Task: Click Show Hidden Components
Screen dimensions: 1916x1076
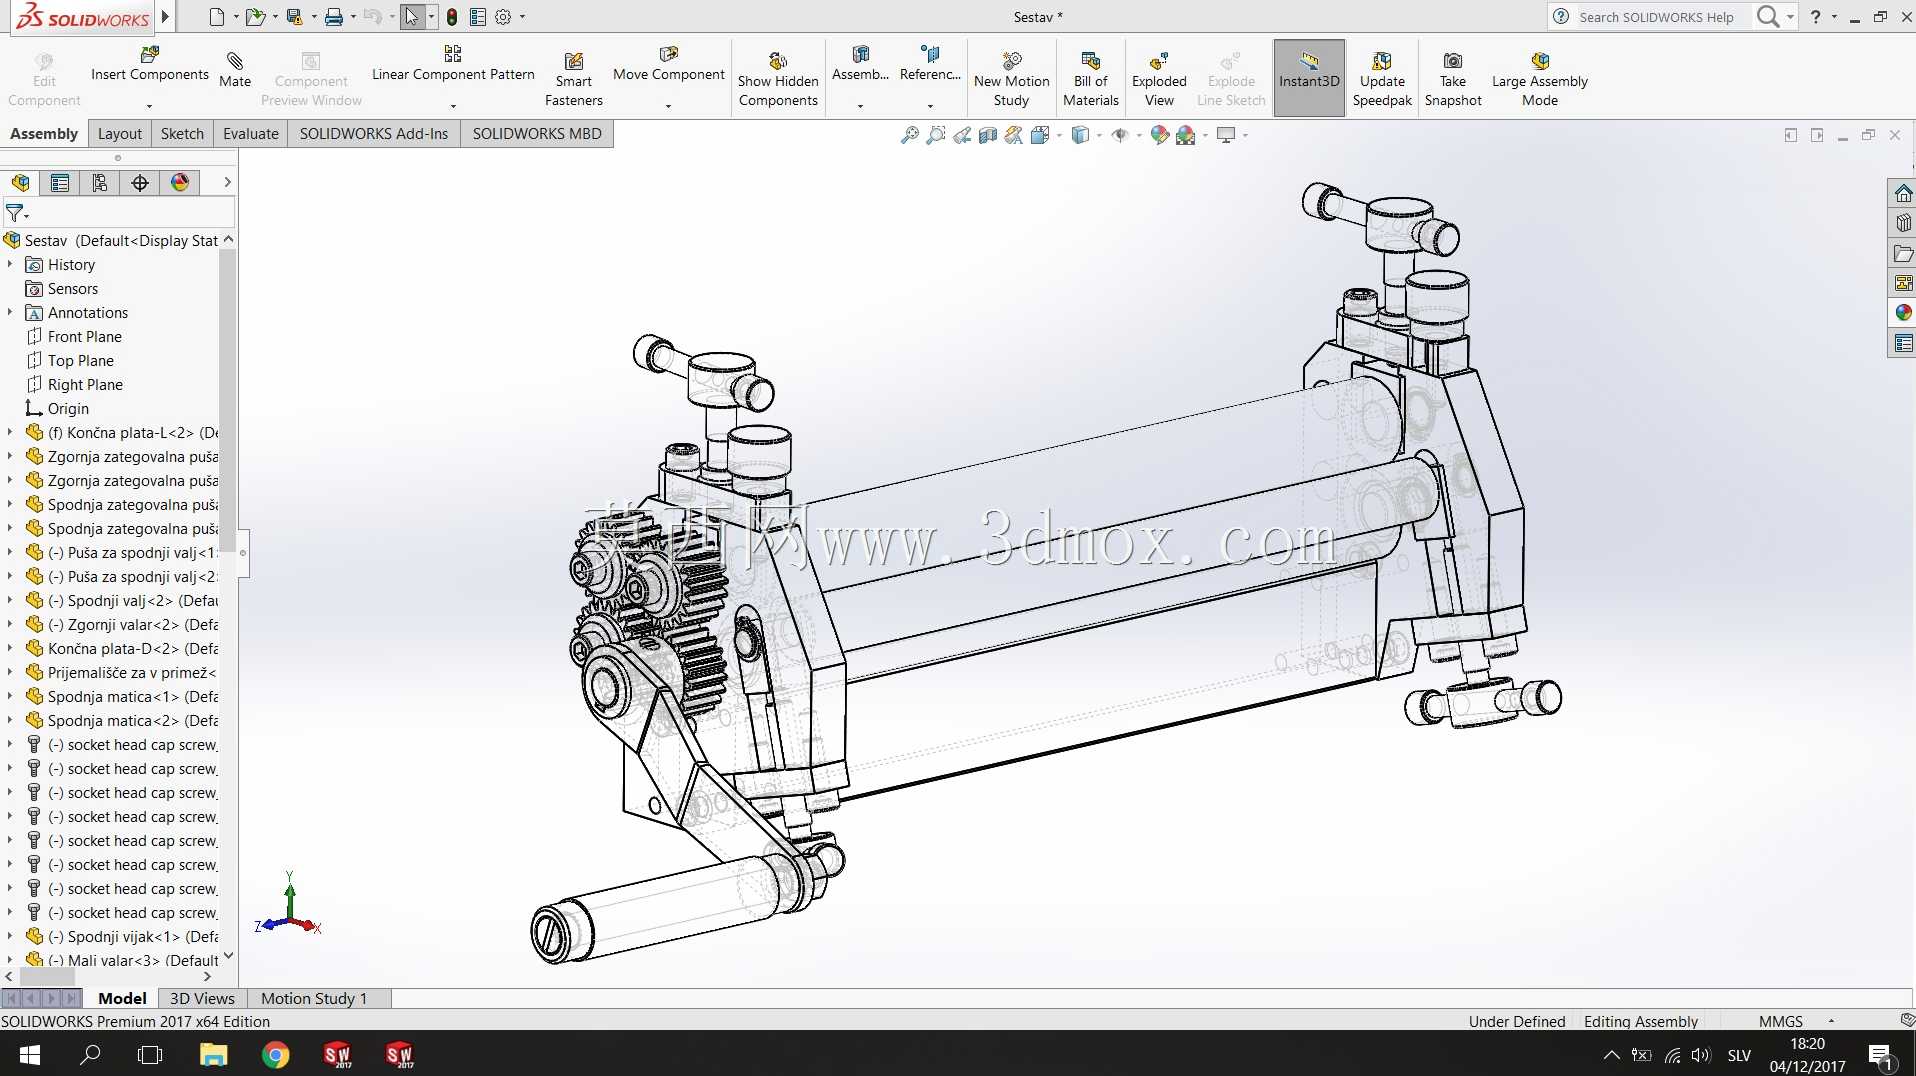Action: pos(778,78)
